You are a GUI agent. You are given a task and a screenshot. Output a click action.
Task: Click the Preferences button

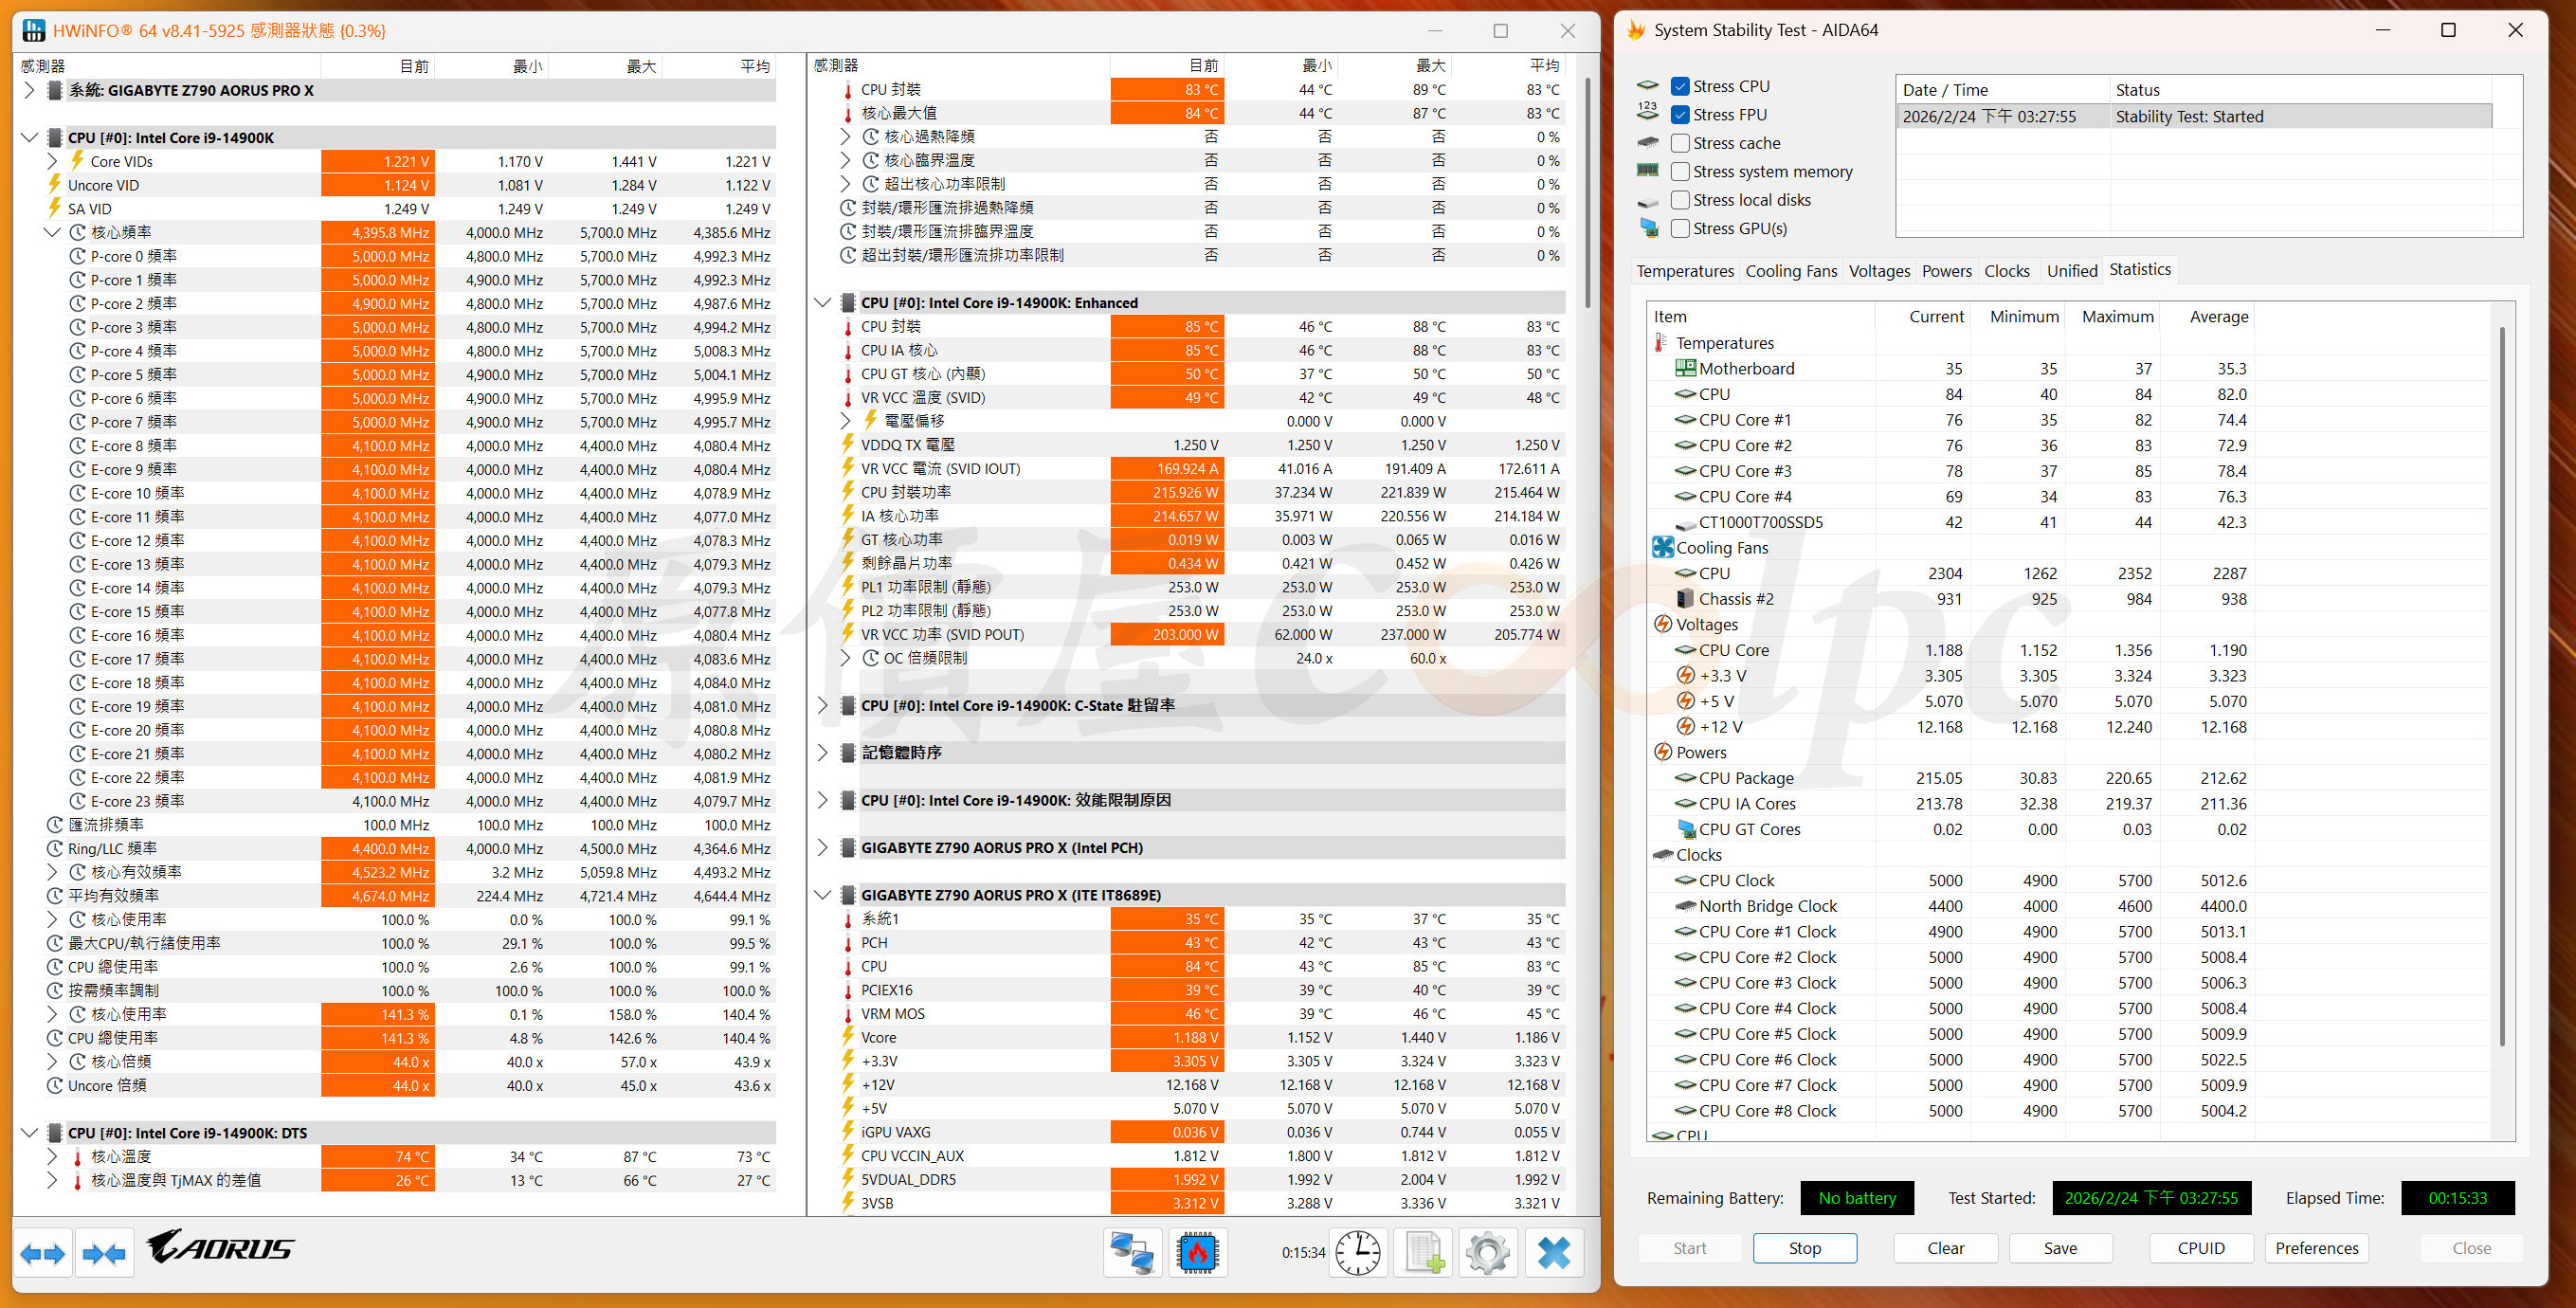tap(2316, 1248)
